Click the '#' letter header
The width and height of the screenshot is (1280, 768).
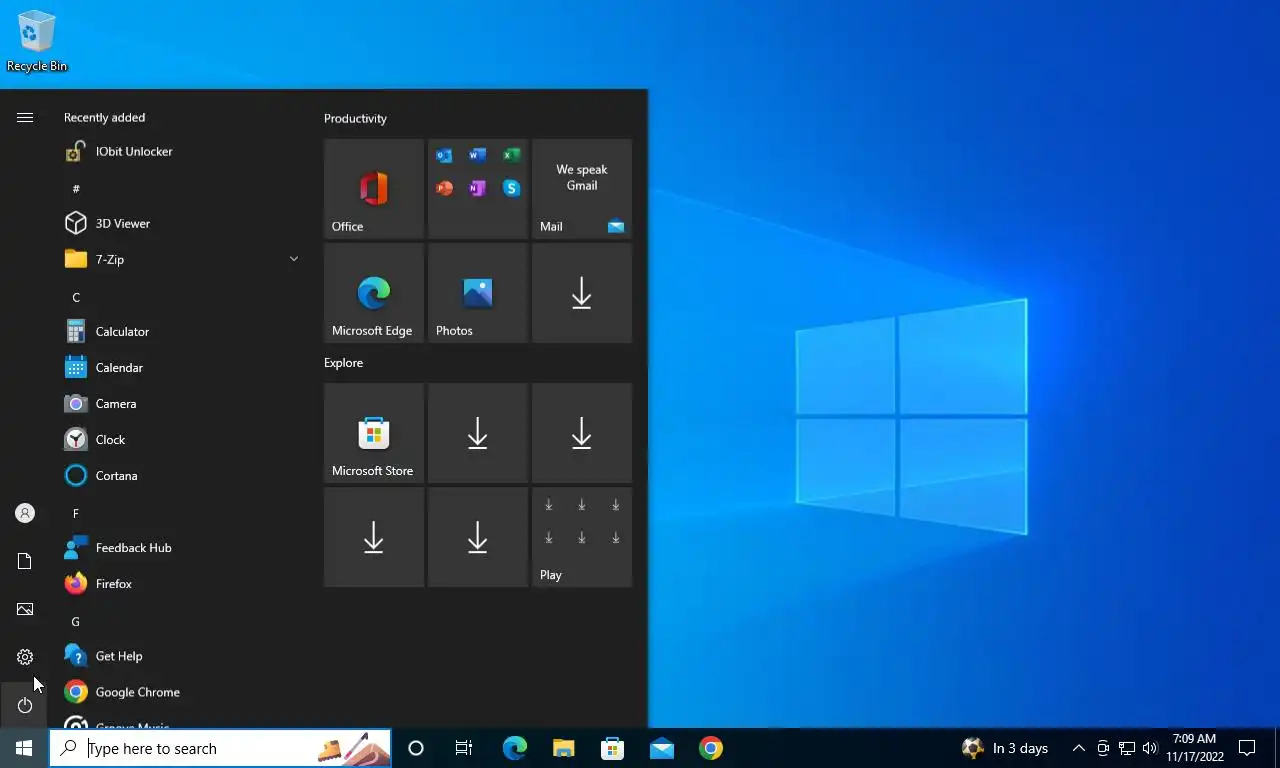(x=76, y=189)
